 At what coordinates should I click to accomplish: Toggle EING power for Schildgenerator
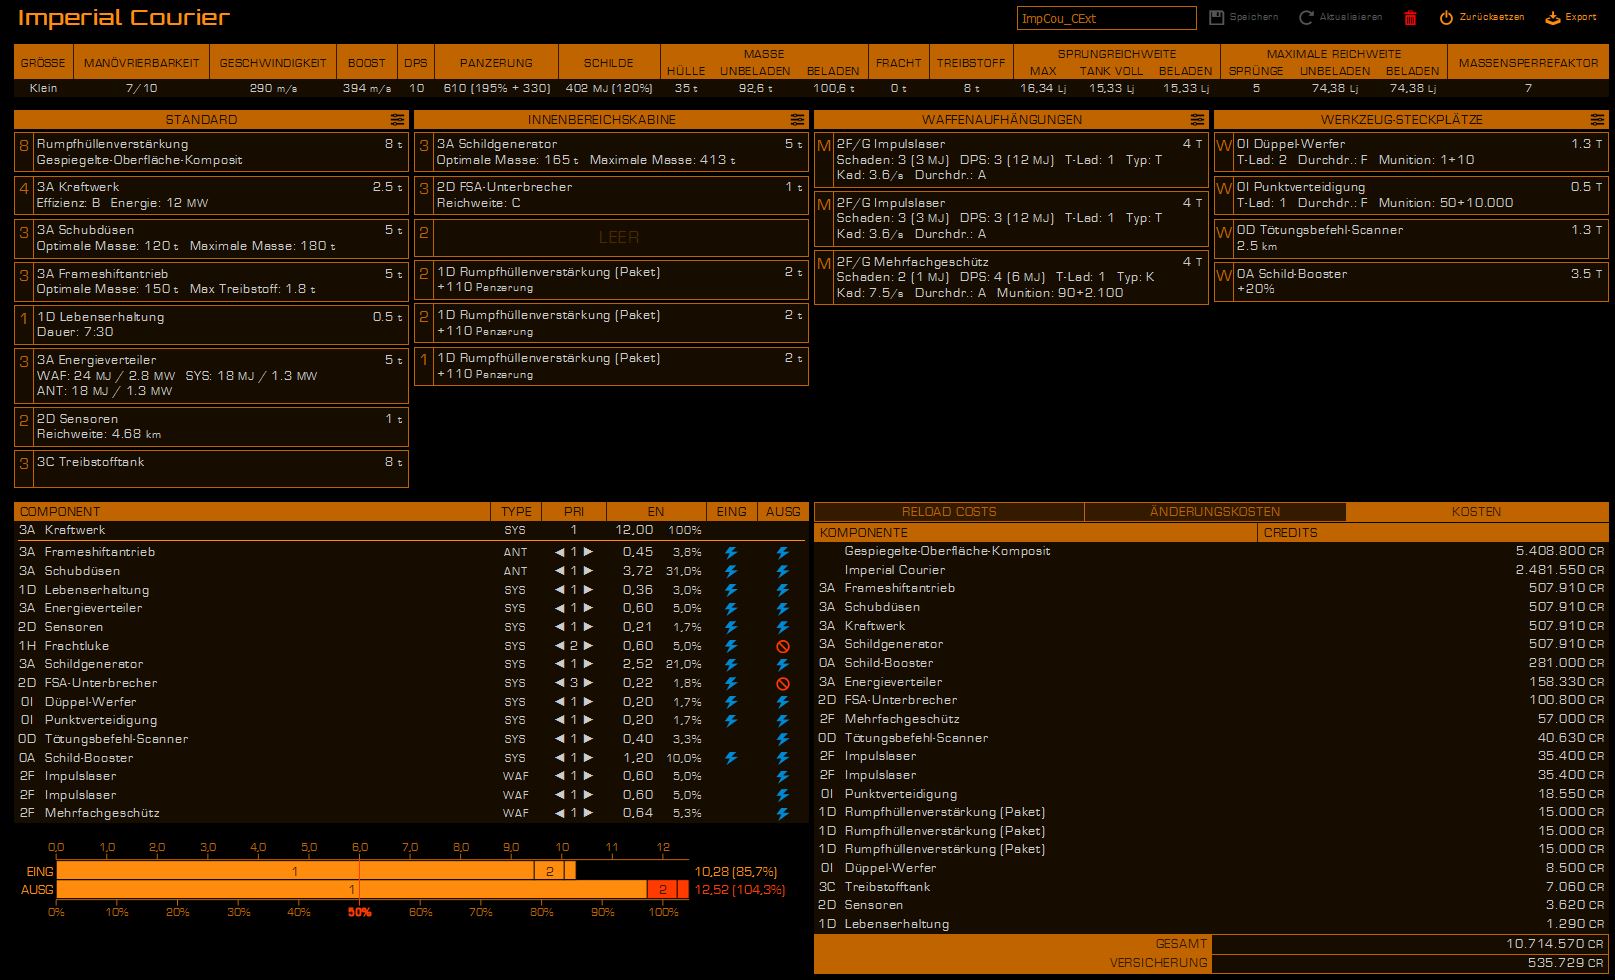[x=731, y=664]
